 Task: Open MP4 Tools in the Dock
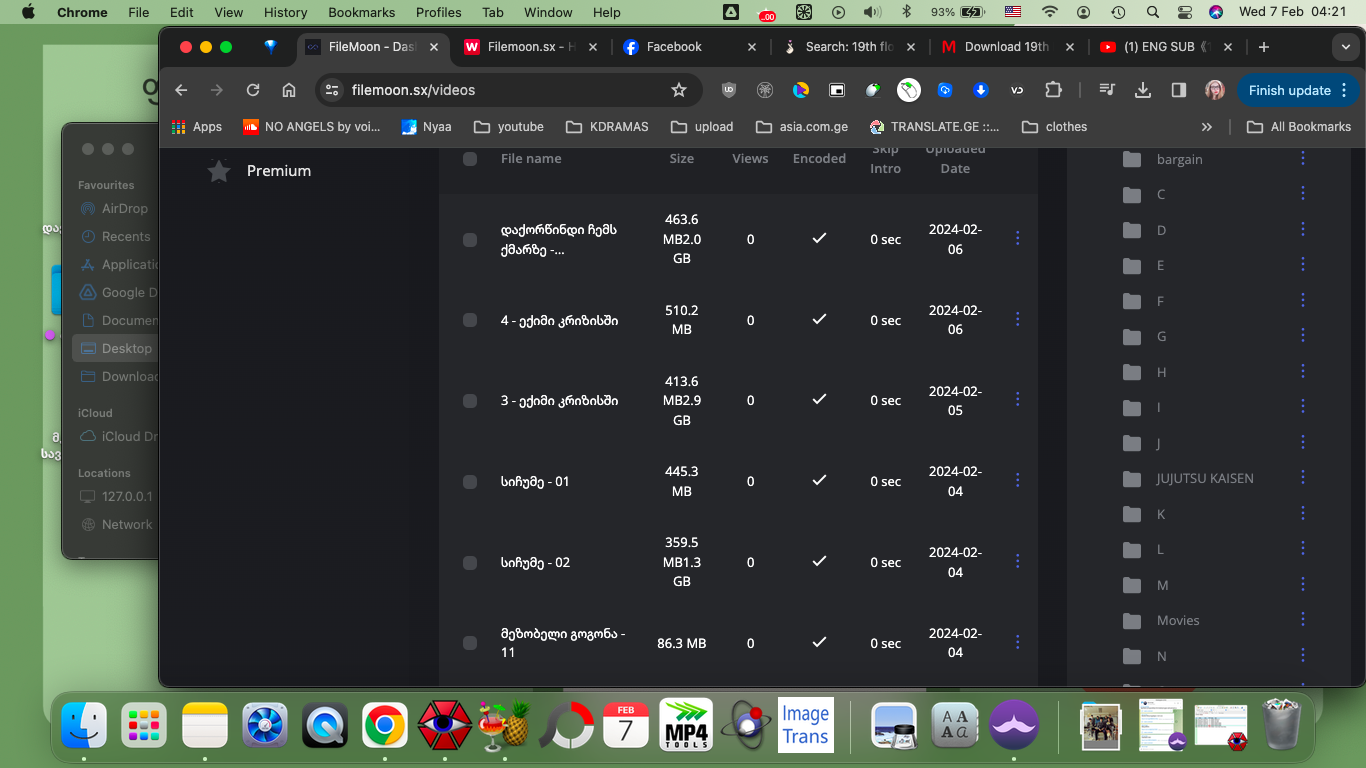coord(686,725)
